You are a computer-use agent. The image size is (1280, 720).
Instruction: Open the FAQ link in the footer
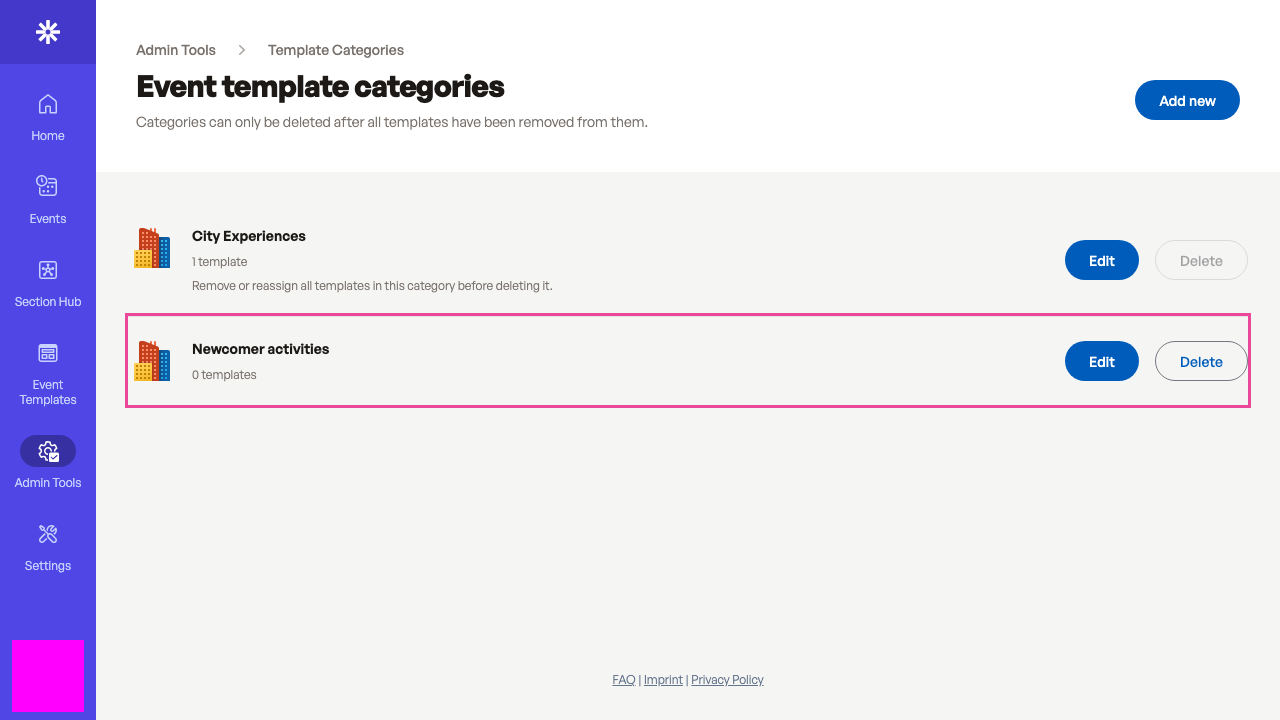624,680
